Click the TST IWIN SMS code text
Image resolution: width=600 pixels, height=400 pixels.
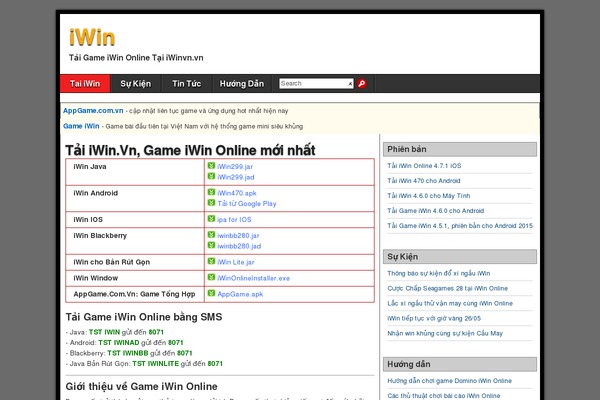[x=104, y=332]
